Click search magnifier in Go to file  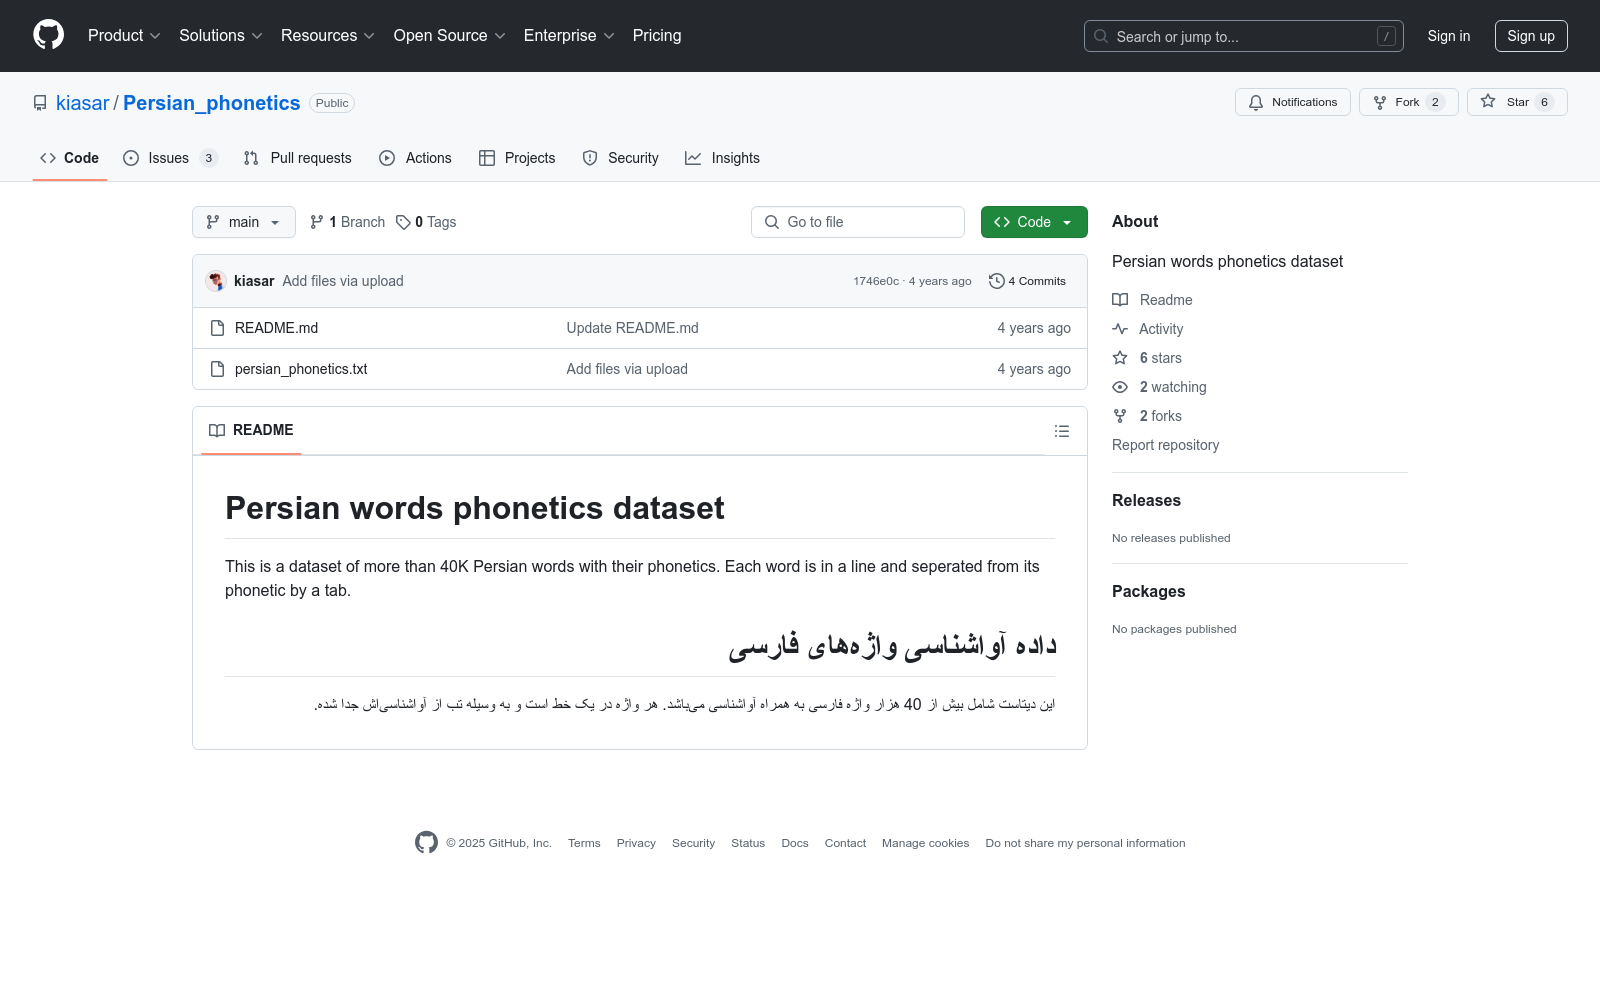(x=772, y=222)
